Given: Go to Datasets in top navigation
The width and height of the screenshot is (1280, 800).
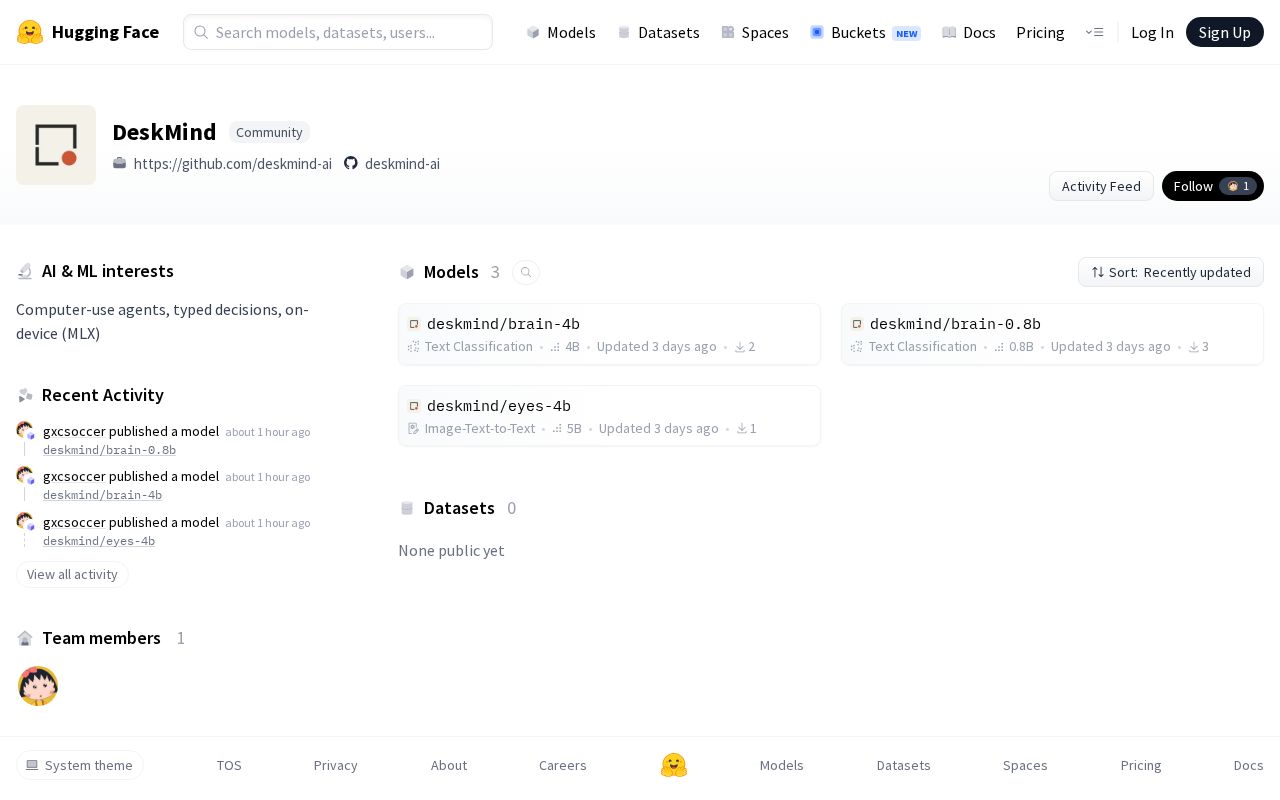Looking at the screenshot, I should (659, 32).
